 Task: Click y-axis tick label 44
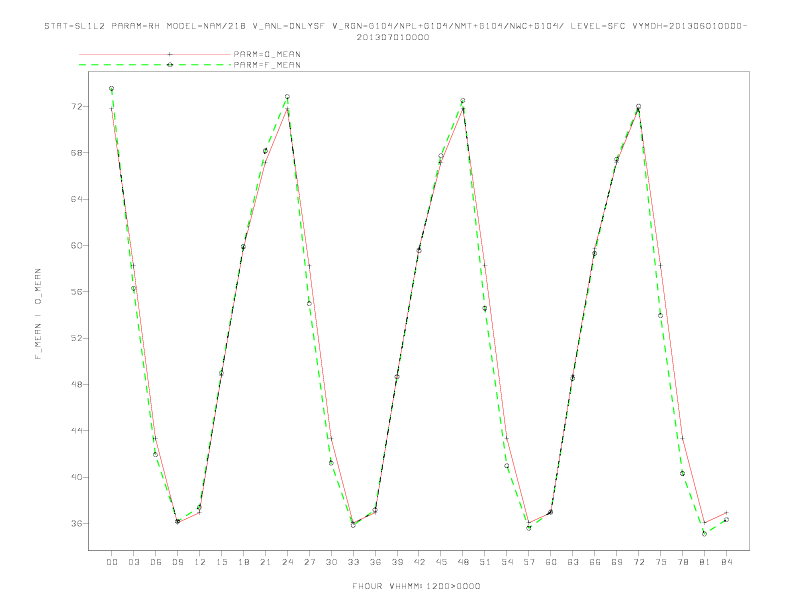coord(77,430)
